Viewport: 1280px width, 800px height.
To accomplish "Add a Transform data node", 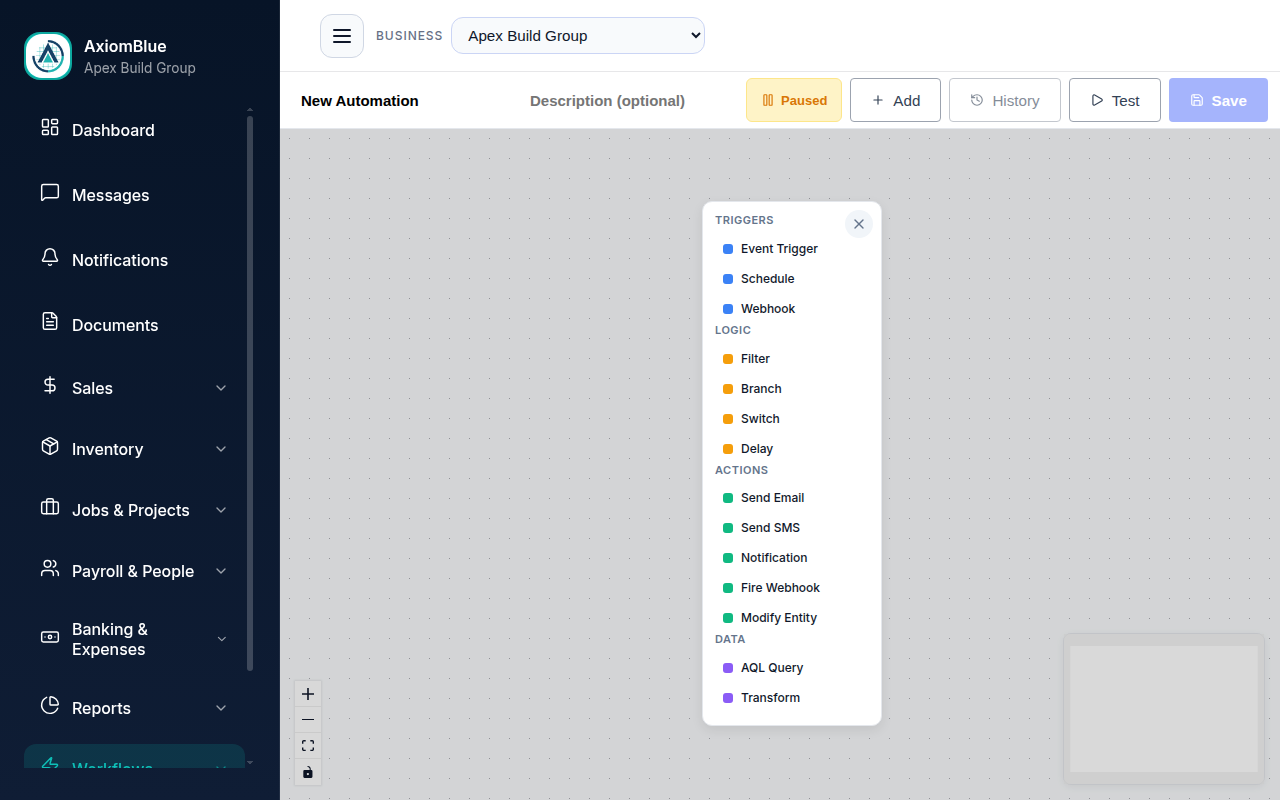I will pos(792,698).
